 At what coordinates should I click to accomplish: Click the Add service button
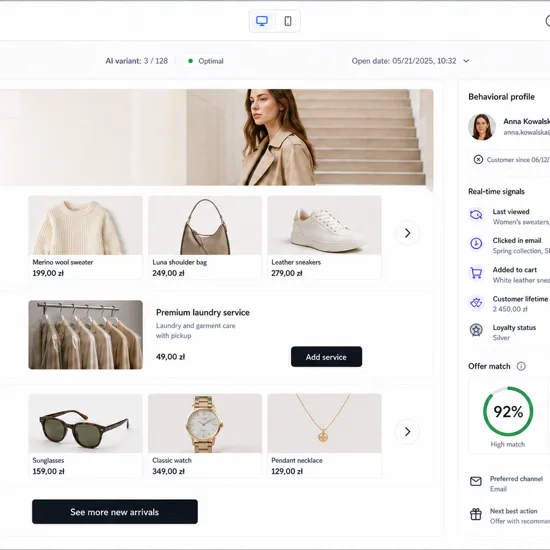[326, 357]
